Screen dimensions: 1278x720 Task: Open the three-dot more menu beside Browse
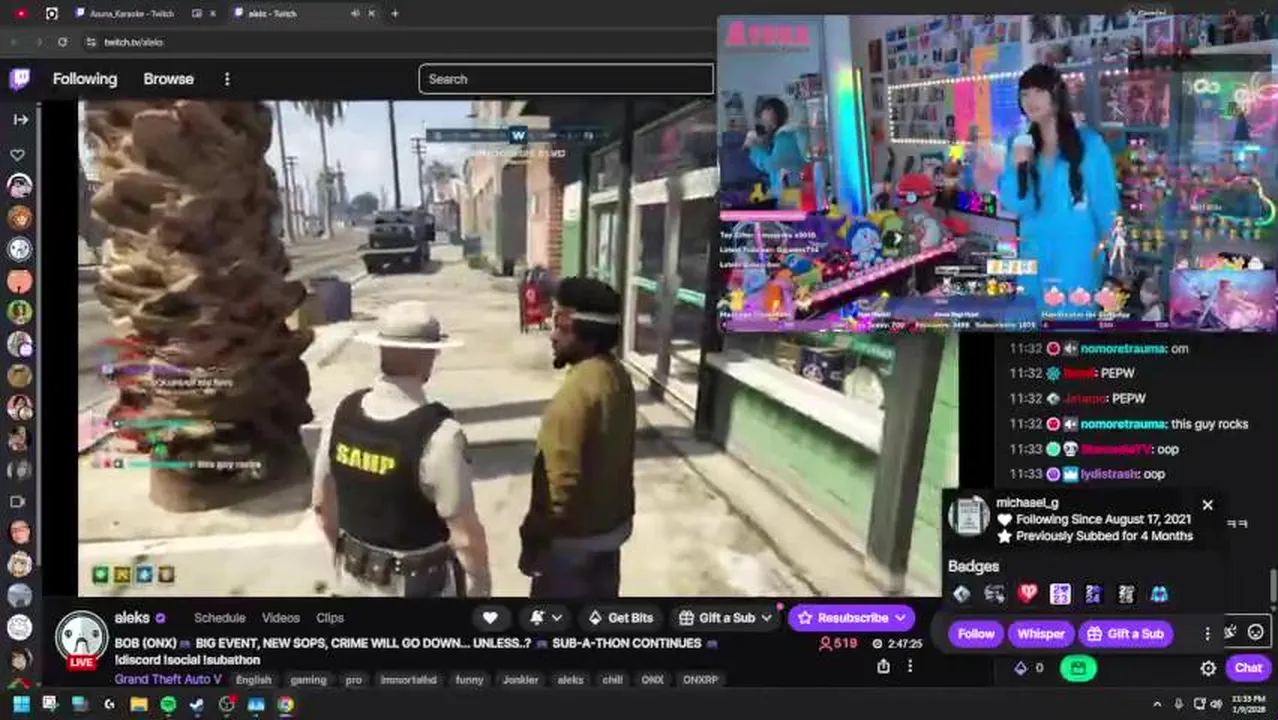pos(227,79)
